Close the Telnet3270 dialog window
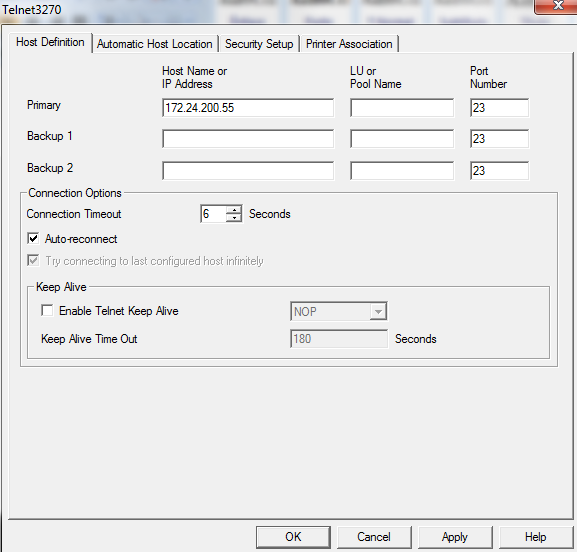The height and width of the screenshot is (552, 577). [557, 6]
